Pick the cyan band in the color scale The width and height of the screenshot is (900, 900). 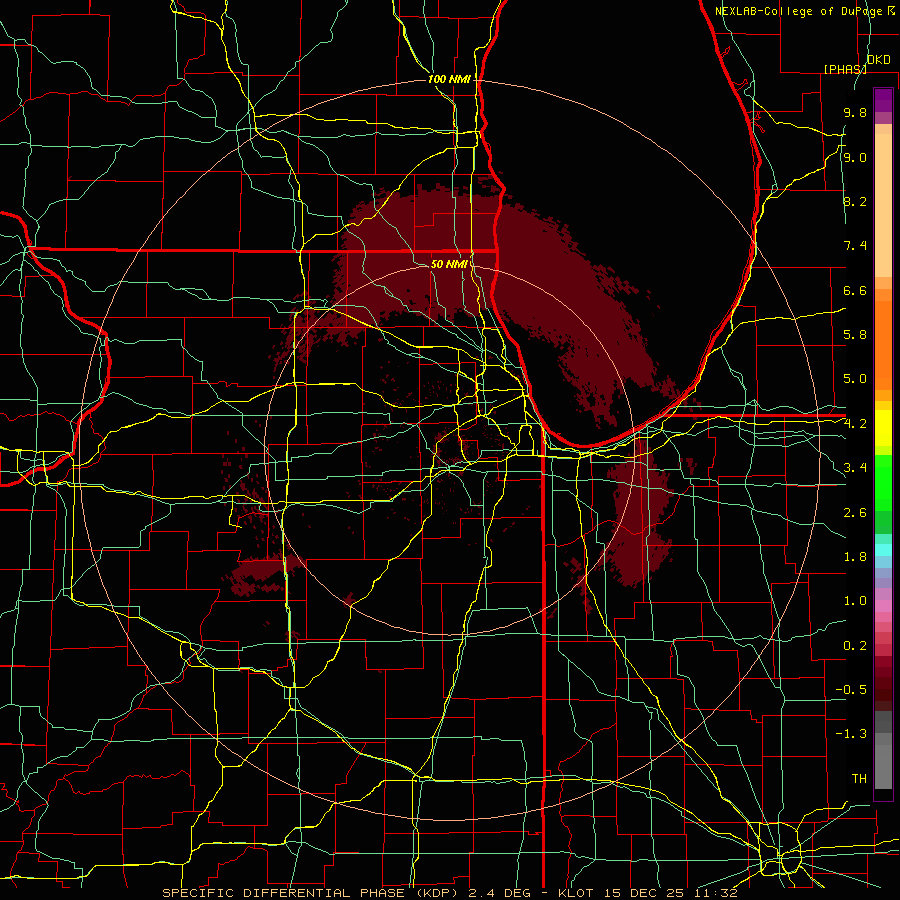point(883,550)
